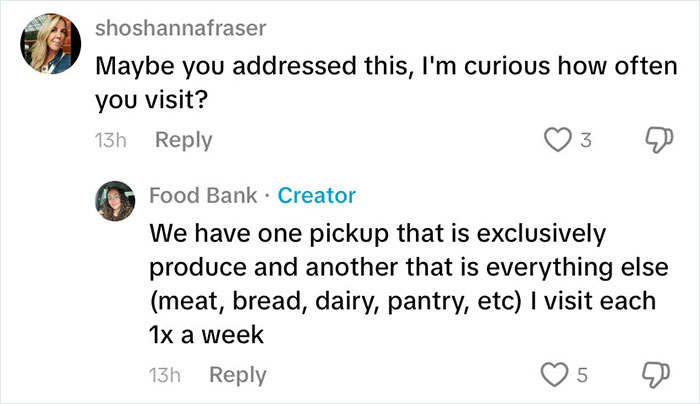Image resolution: width=700 pixels, height=404 pixels.
Task: Reply to shoshannafraser's comment
Action: pyautogui.click(x=183, y=140)
